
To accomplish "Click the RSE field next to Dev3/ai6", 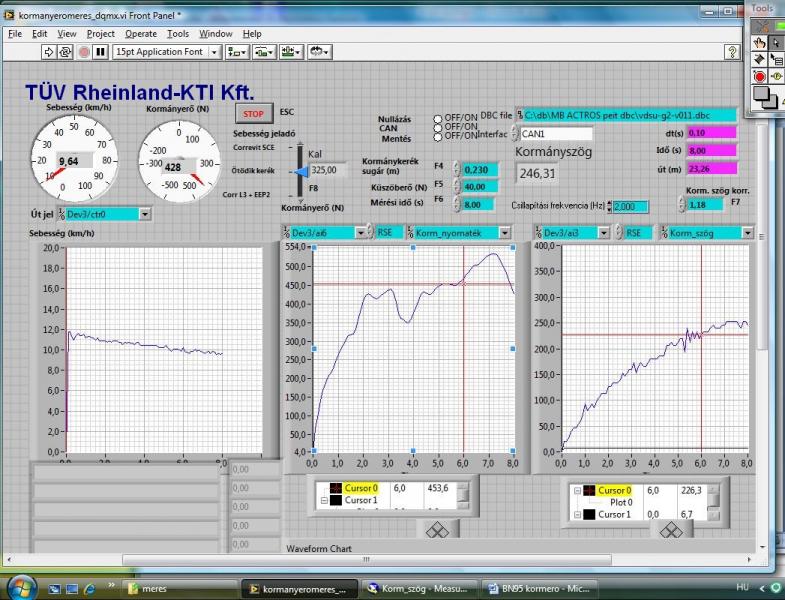I will (x=388, y=233).
